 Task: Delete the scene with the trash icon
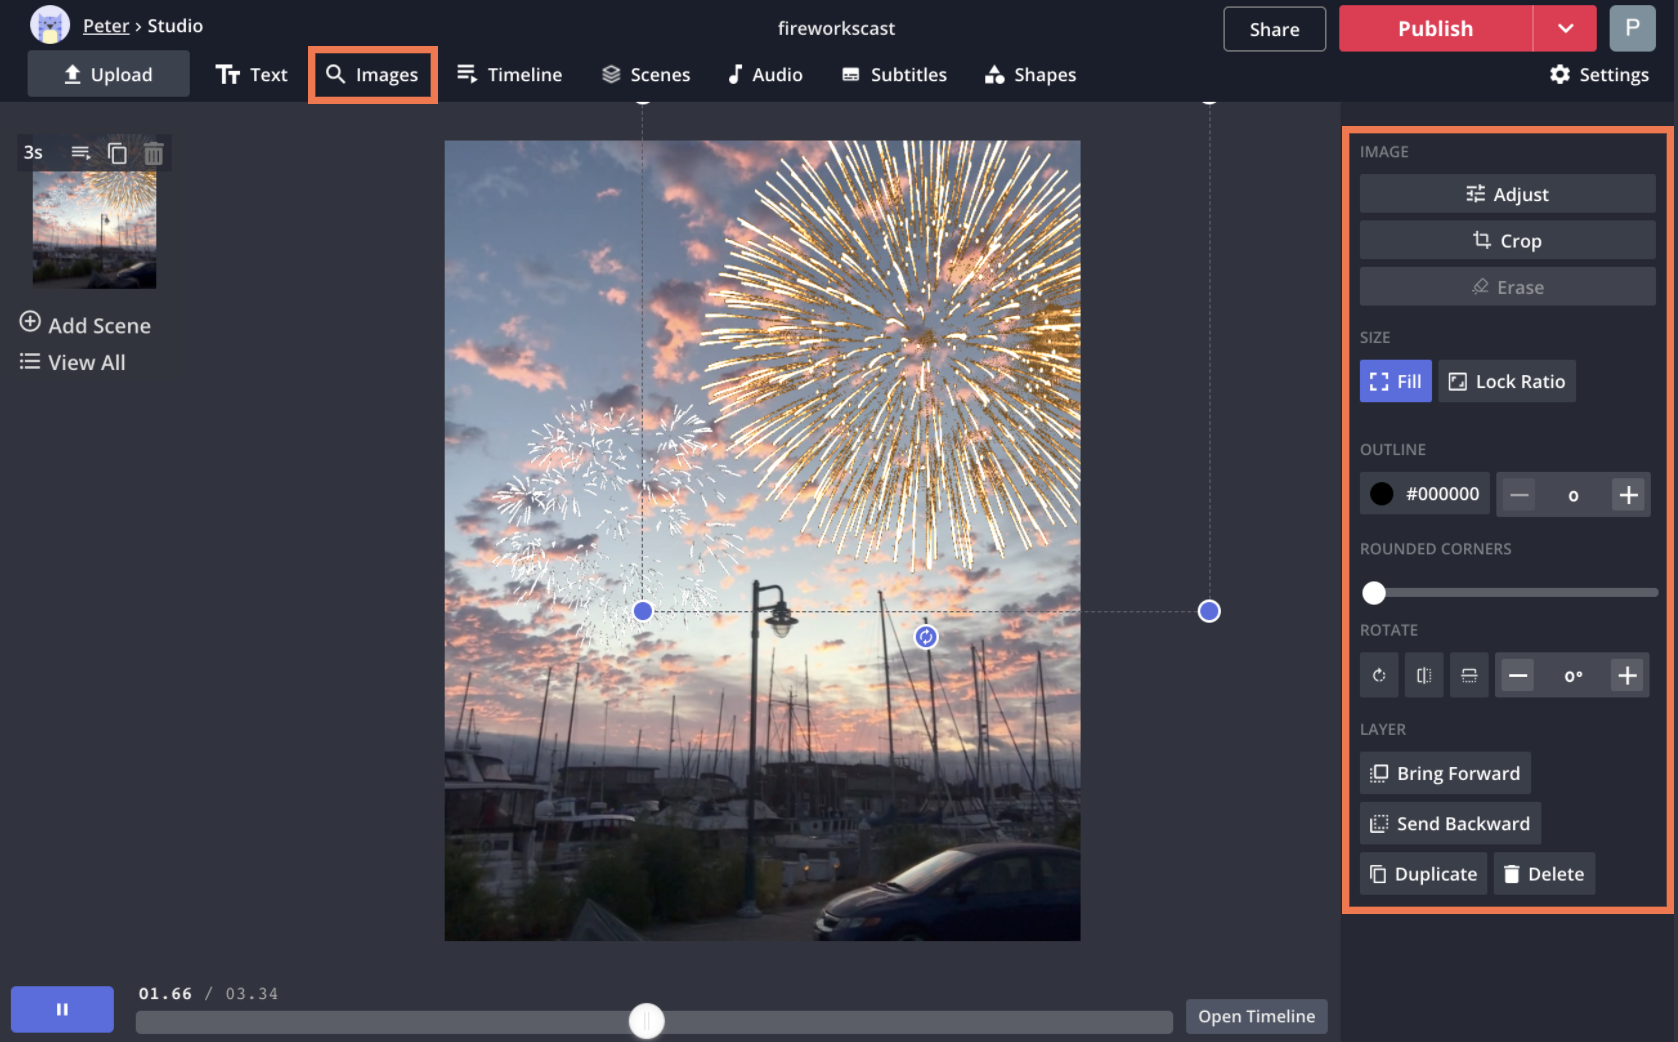pyautogui.click(x=152, y=152)
